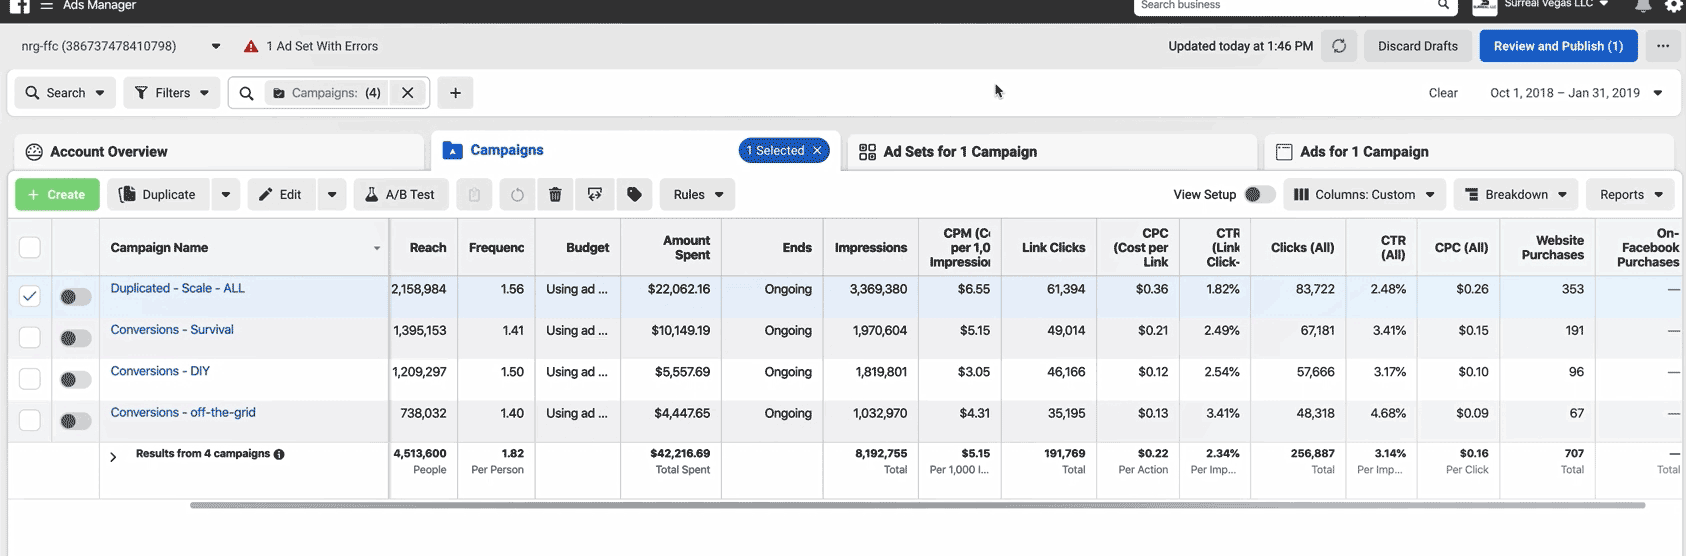Open the date range dropdown
This screenshot has width=1686, height=556.
(x=1576, y=93)
